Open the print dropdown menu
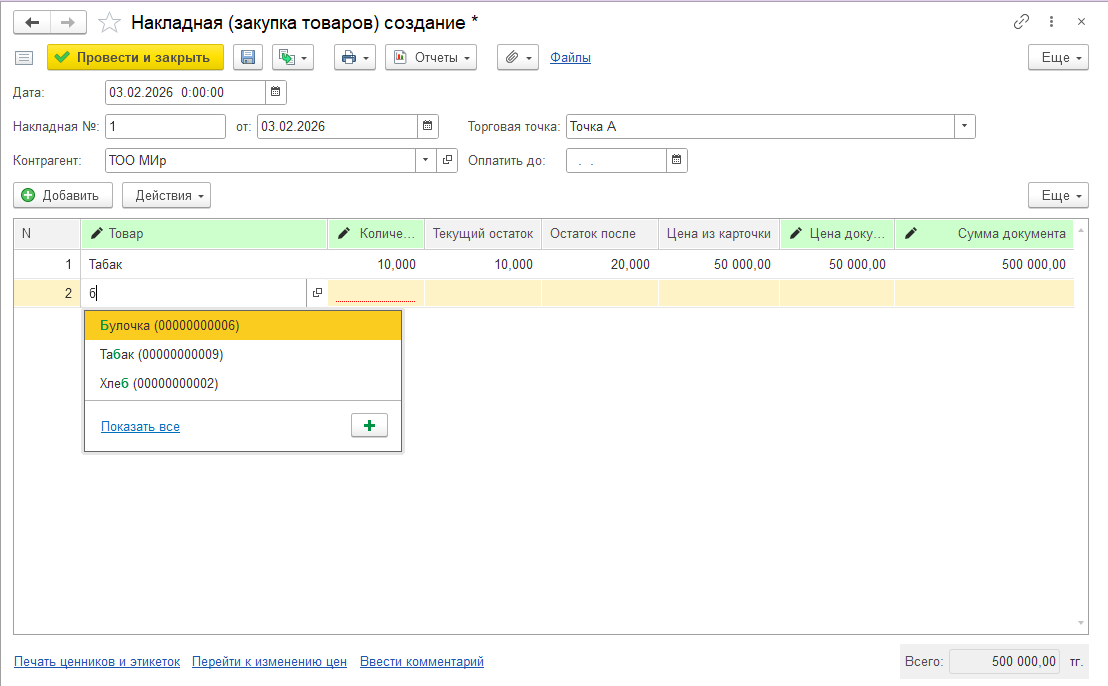This screenshot has height=686, width=1108. pyautogui.click(x=354, y=58)
